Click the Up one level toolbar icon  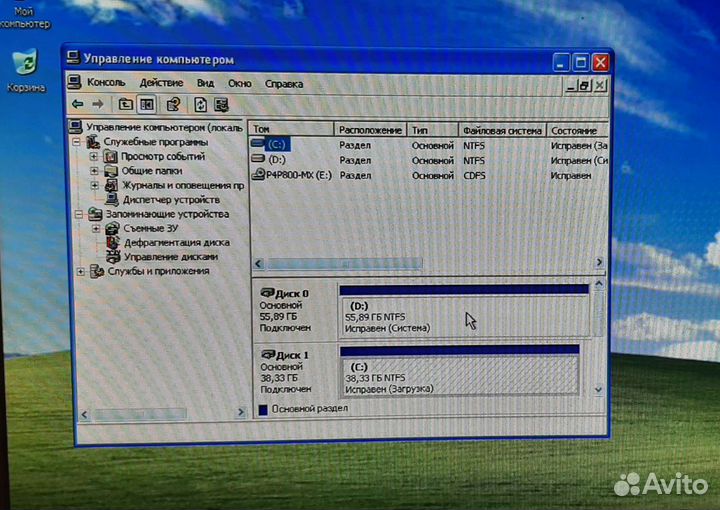[125, 105]
